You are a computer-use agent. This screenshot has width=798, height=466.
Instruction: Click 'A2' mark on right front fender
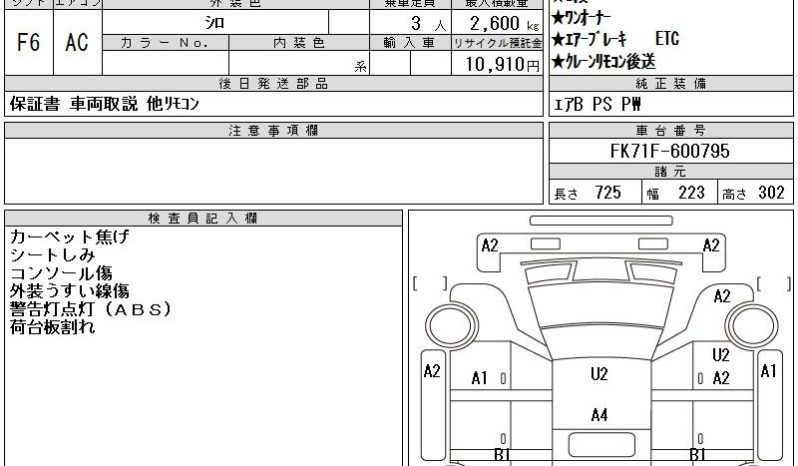pyautogui.click(x=722, y=296)
